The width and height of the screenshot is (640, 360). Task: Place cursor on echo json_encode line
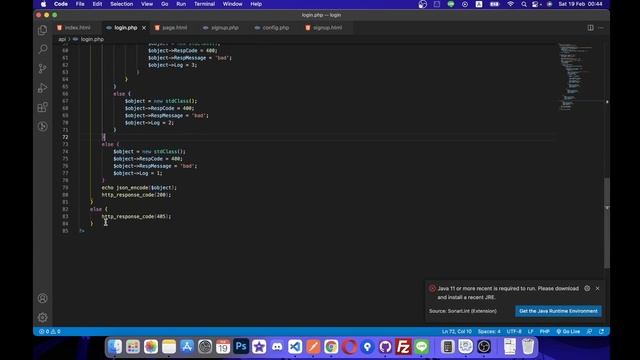[139, 188]
